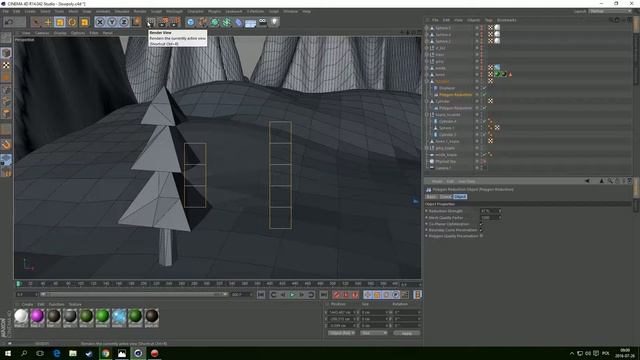Add a Camera object from toolbar
The image size is (640, 360).
pyautogui.click(x=262, y=22)
